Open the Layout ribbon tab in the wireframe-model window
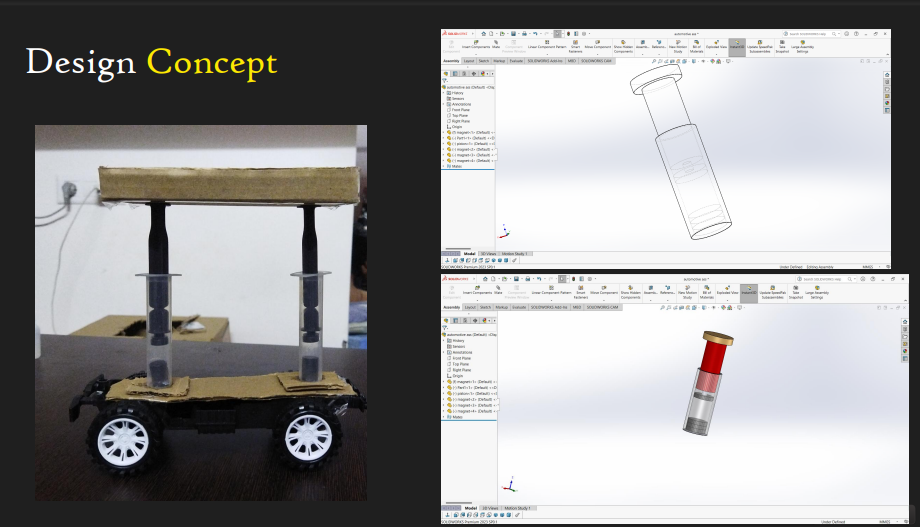Image resolution: width=920 pixels, height=527 pixels. (469, 61)
